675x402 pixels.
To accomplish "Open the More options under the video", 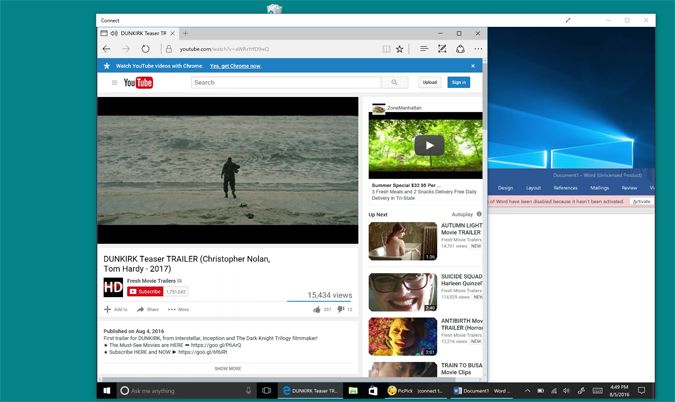I will point(178,309).
